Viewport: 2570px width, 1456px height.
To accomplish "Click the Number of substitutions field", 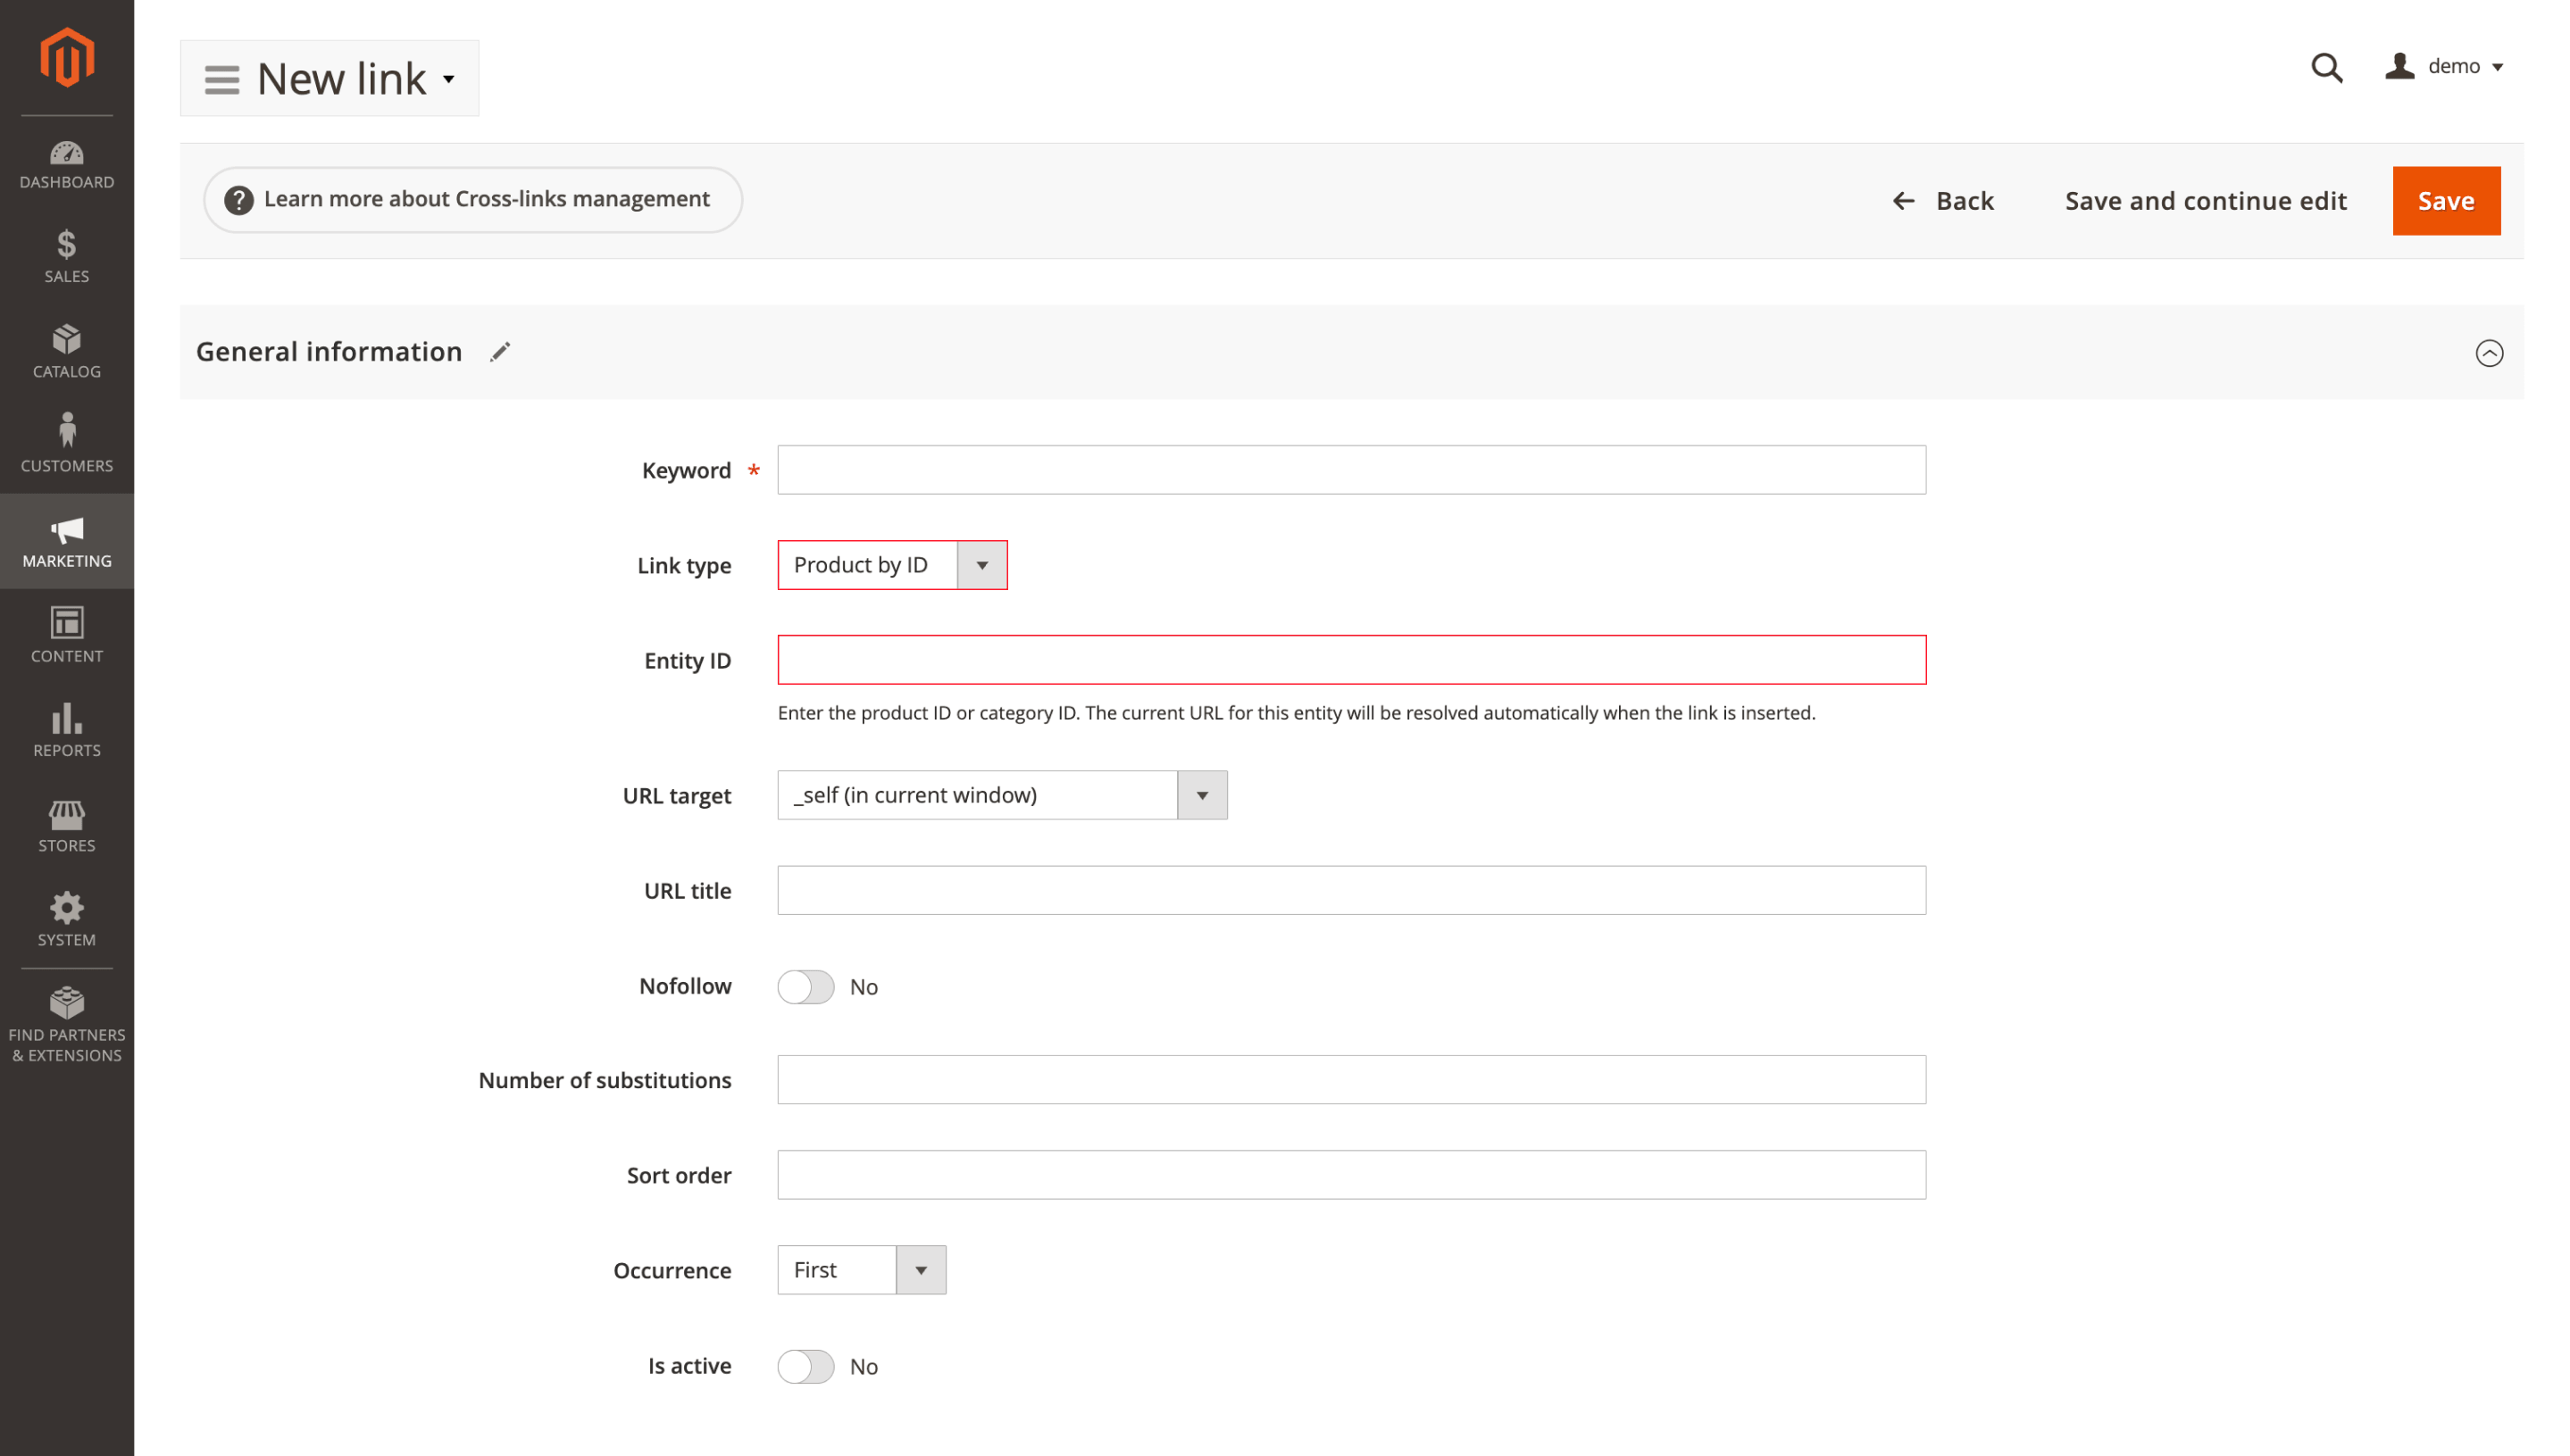I will pyautogui.click(x=1352, y=1080).
